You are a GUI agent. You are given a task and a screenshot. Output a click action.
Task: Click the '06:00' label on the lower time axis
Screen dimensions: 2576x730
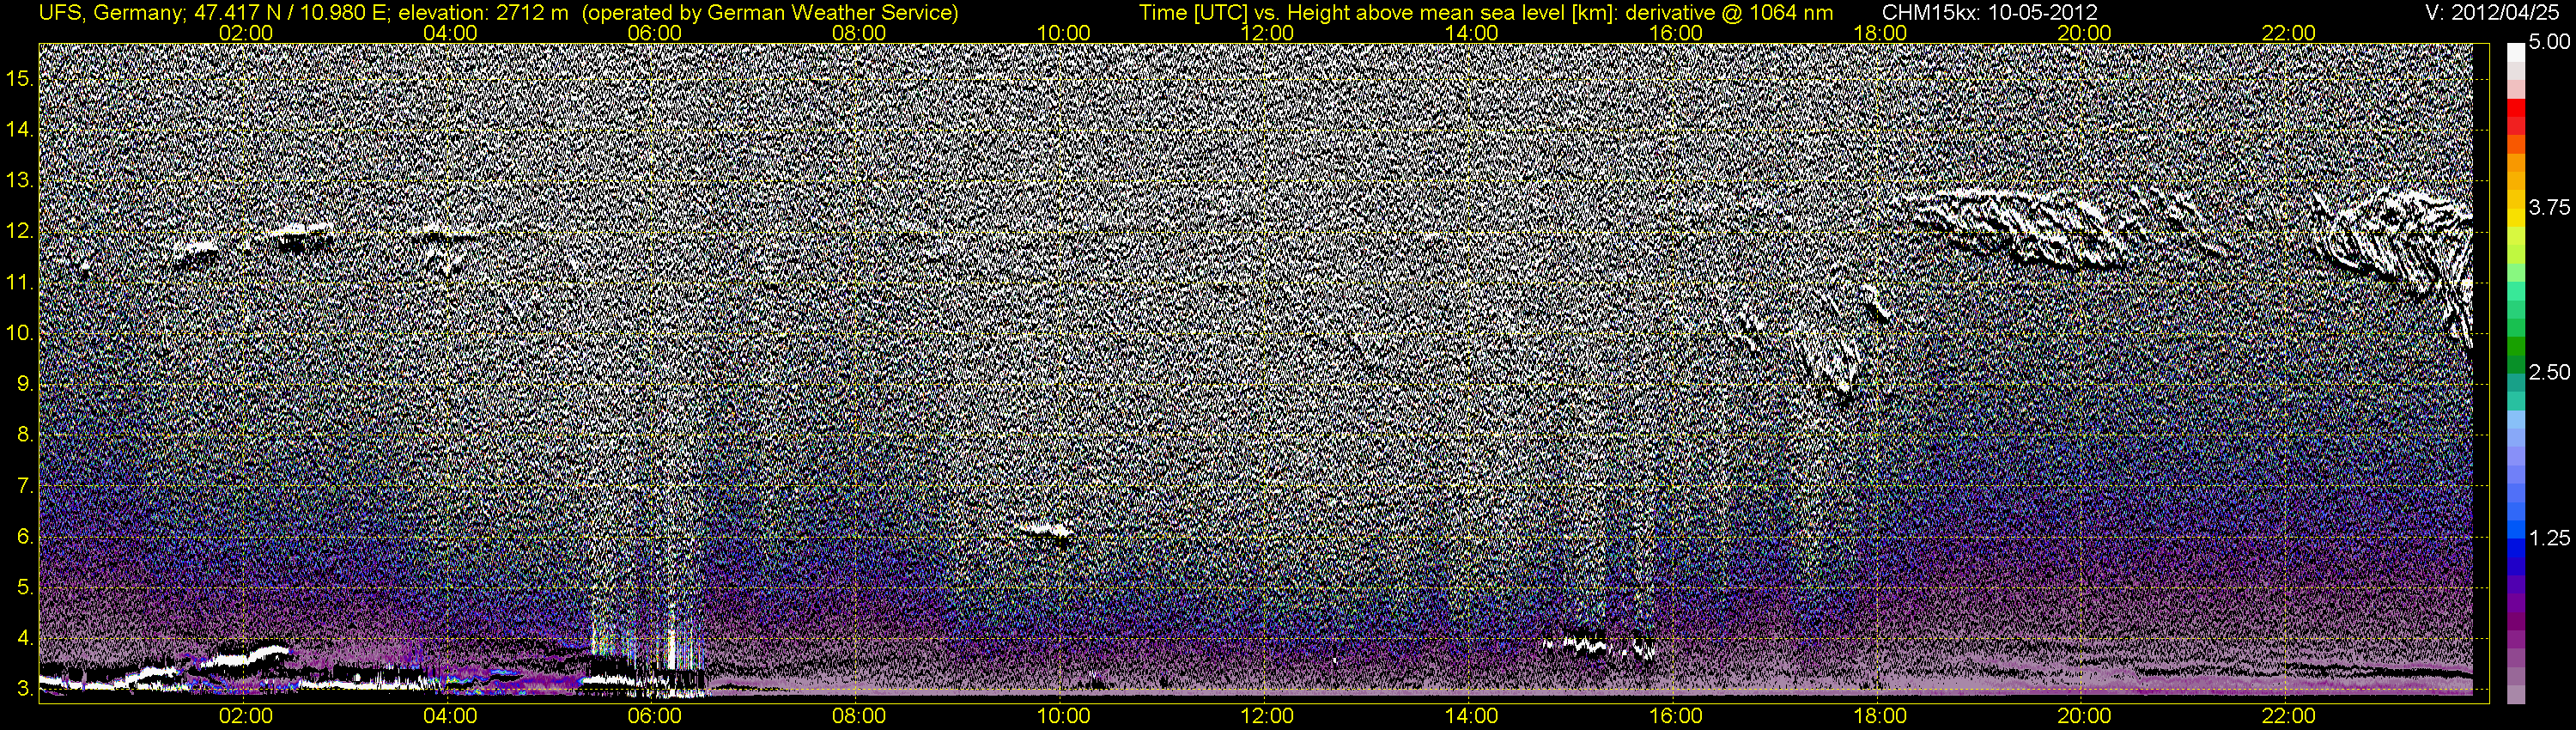654,716
